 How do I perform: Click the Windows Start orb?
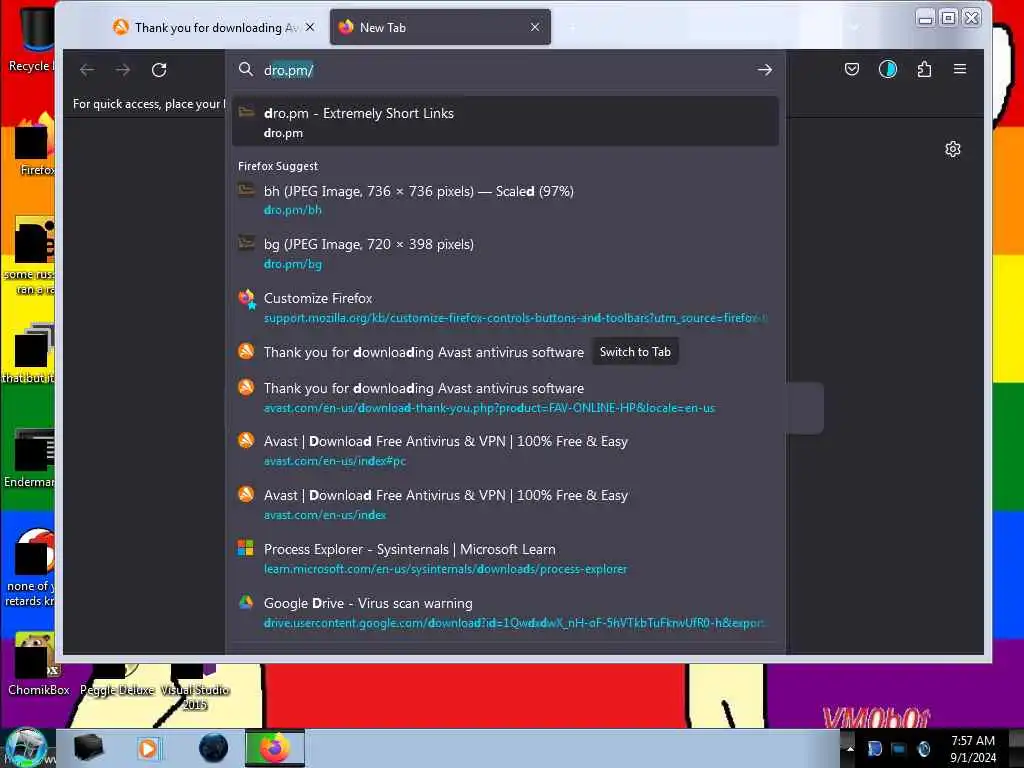(26, 748)
